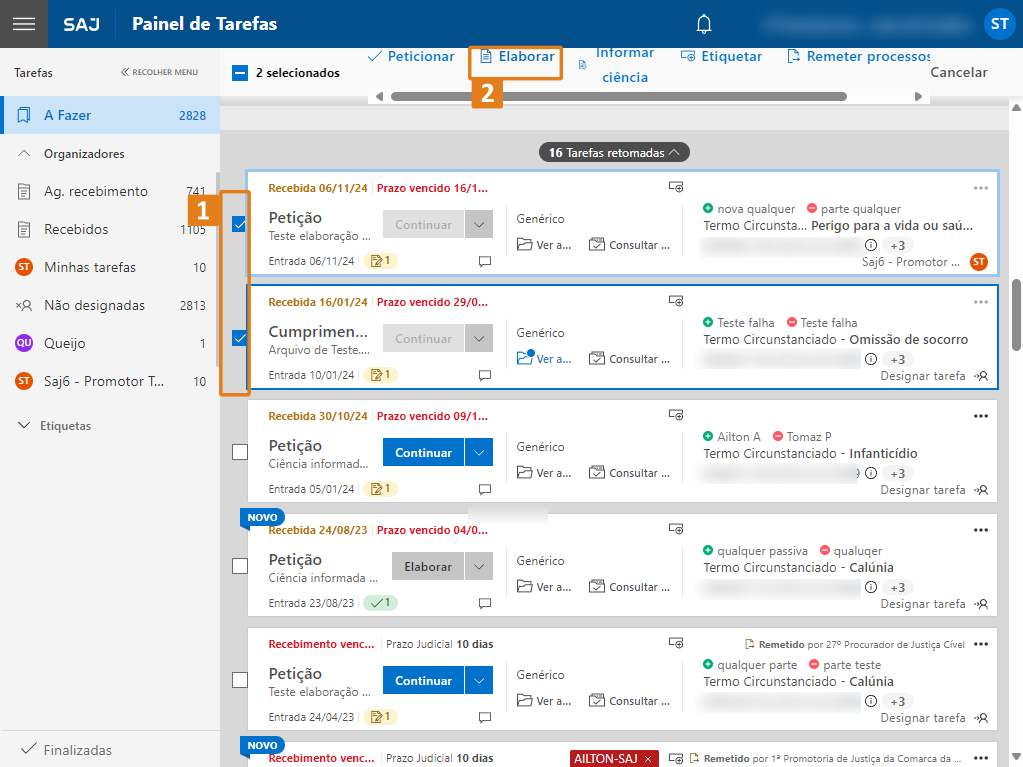Open the notifications bell

704,24
